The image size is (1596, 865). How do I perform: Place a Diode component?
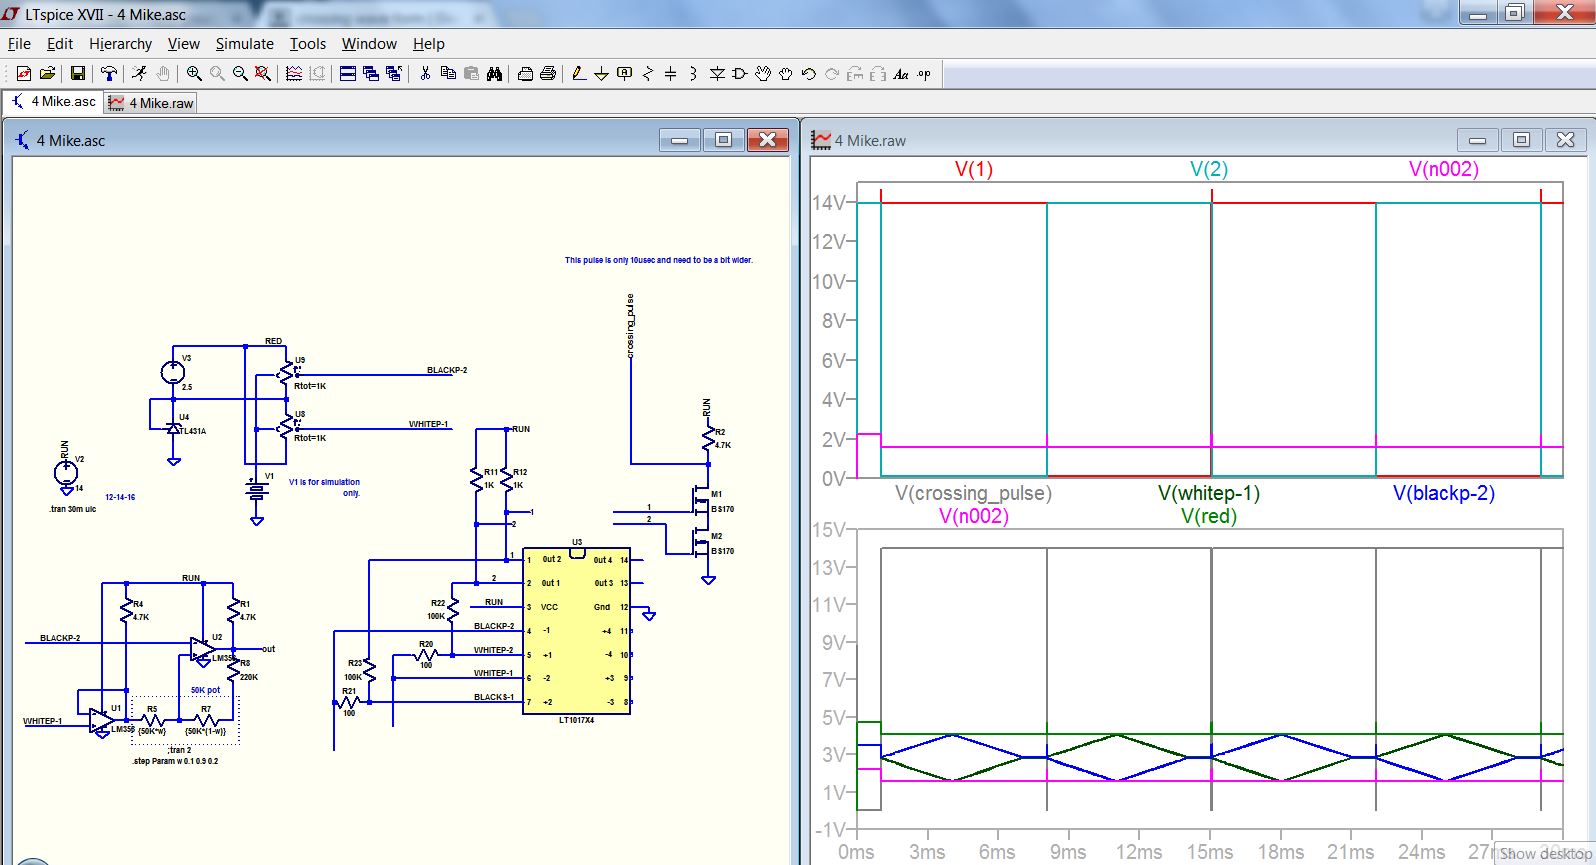[717, 73]
